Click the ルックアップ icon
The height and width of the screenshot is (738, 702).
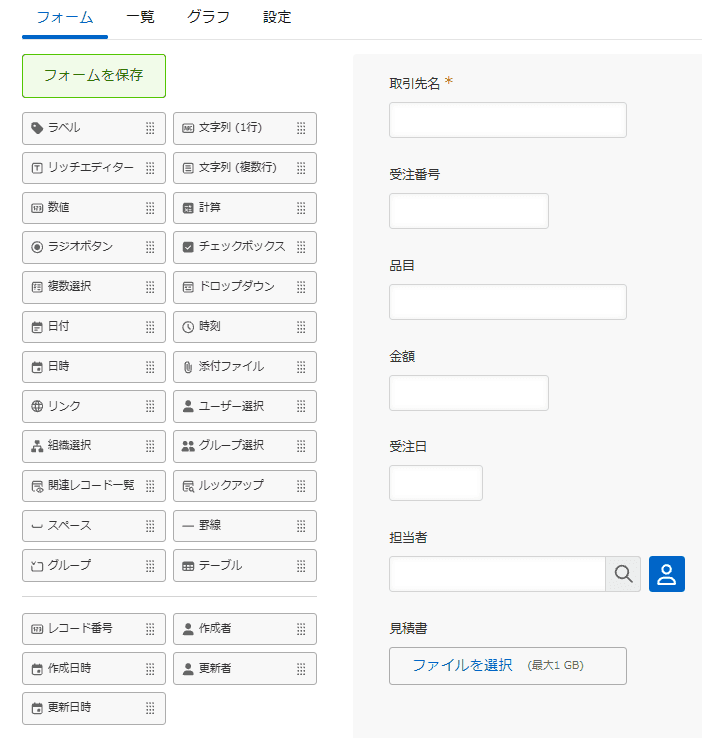click(188, 486)
